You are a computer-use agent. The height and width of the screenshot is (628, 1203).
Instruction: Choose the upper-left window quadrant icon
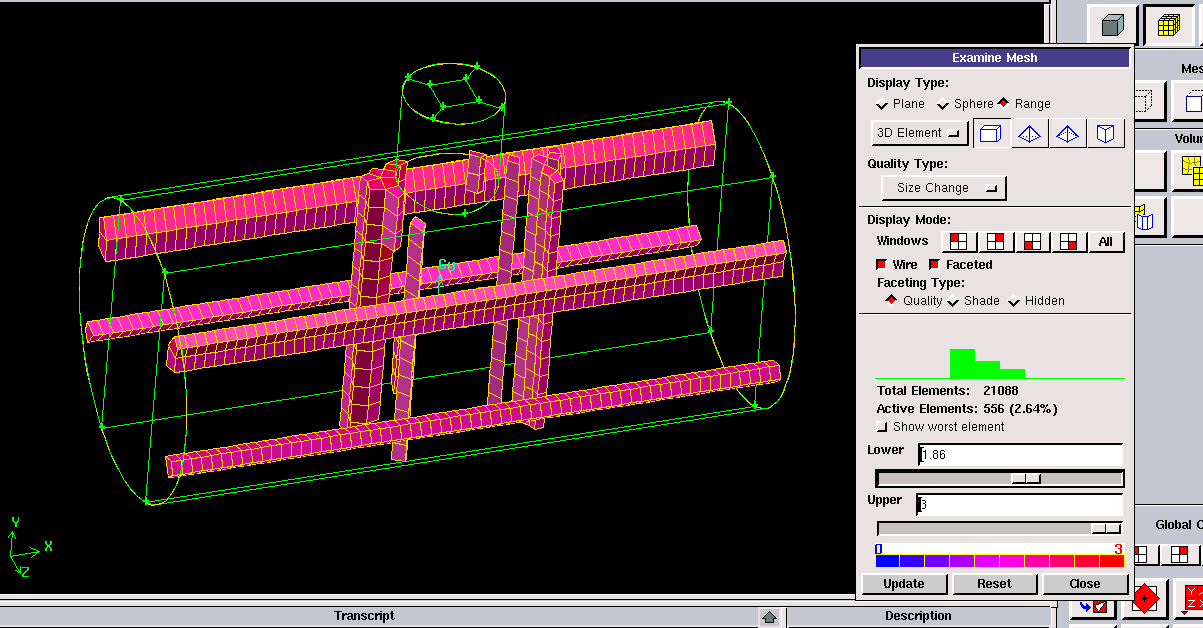(959, 242)
